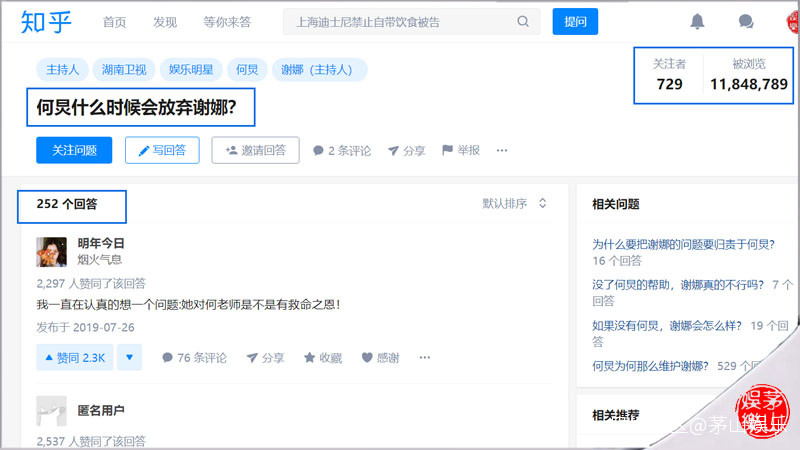Open the 主持人 topic tag

pyautogui.click(x=62, y=69)
